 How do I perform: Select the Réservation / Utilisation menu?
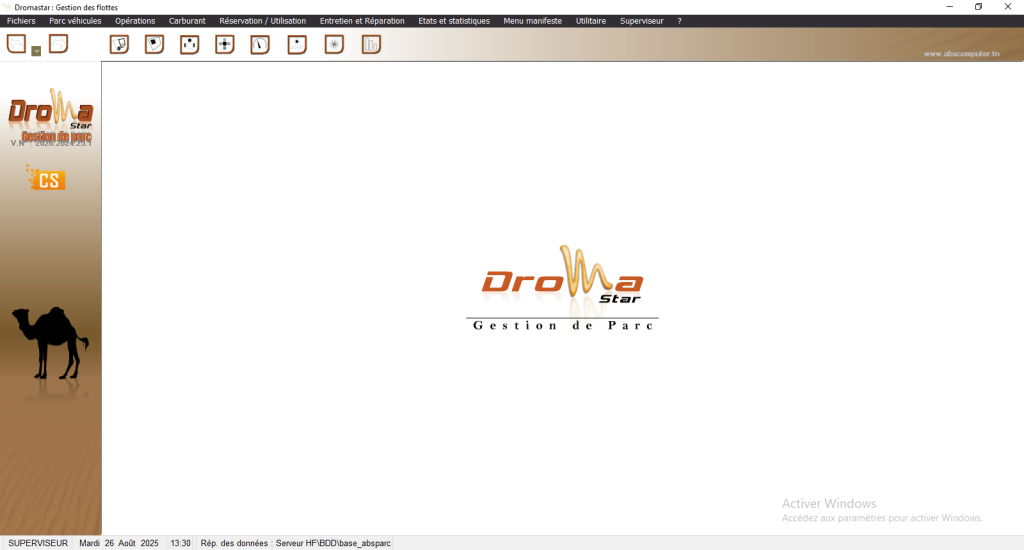(x=262, y=20)
